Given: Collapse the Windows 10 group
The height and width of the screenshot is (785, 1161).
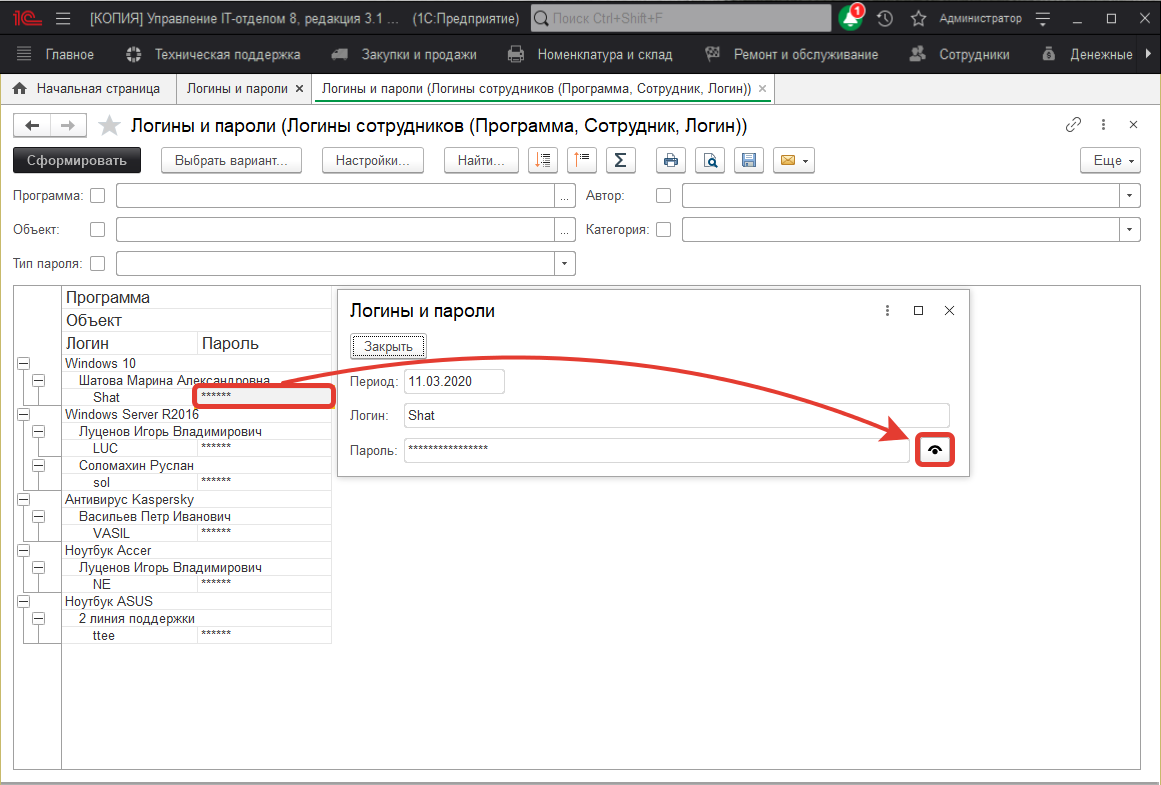Looking at the screenshot, I should tap(24, 364).
